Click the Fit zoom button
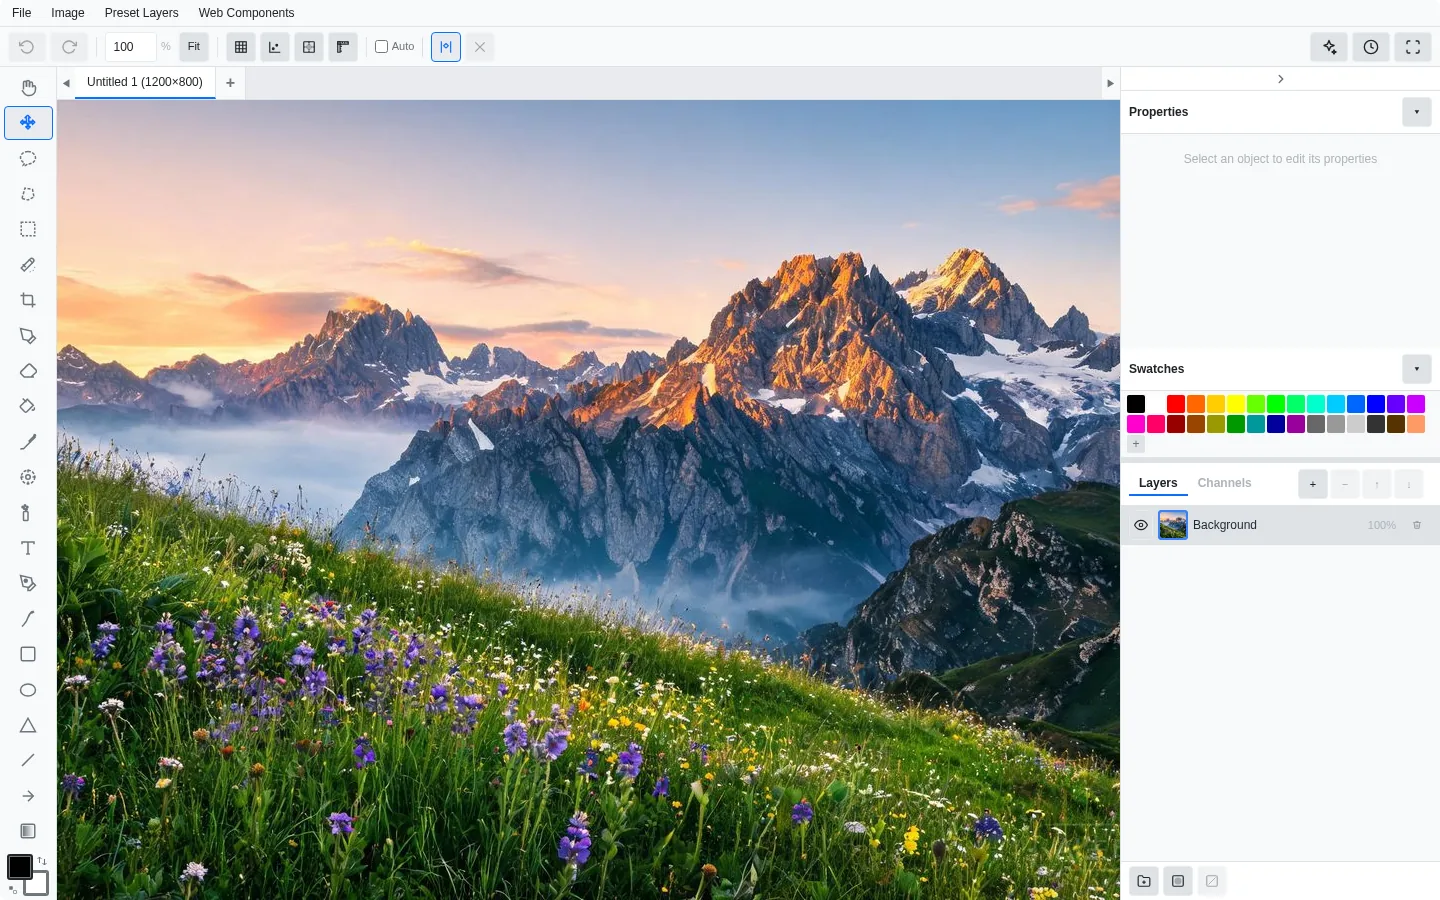This screenshot has height=900, width=1440. 194,47
